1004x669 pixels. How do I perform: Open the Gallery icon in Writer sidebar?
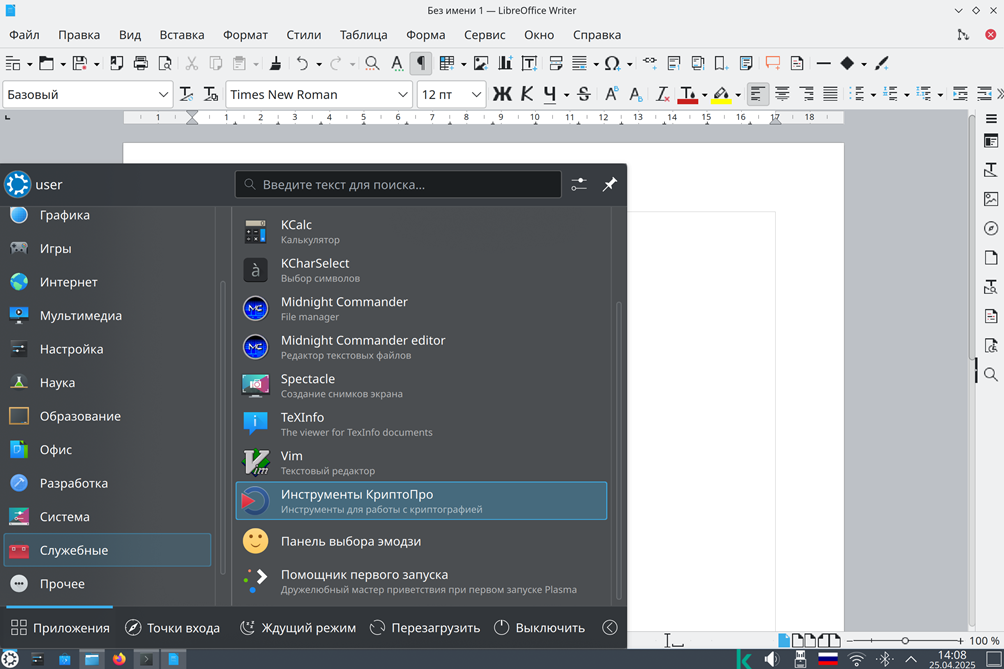pyautogui.click(x=991, y=199)
